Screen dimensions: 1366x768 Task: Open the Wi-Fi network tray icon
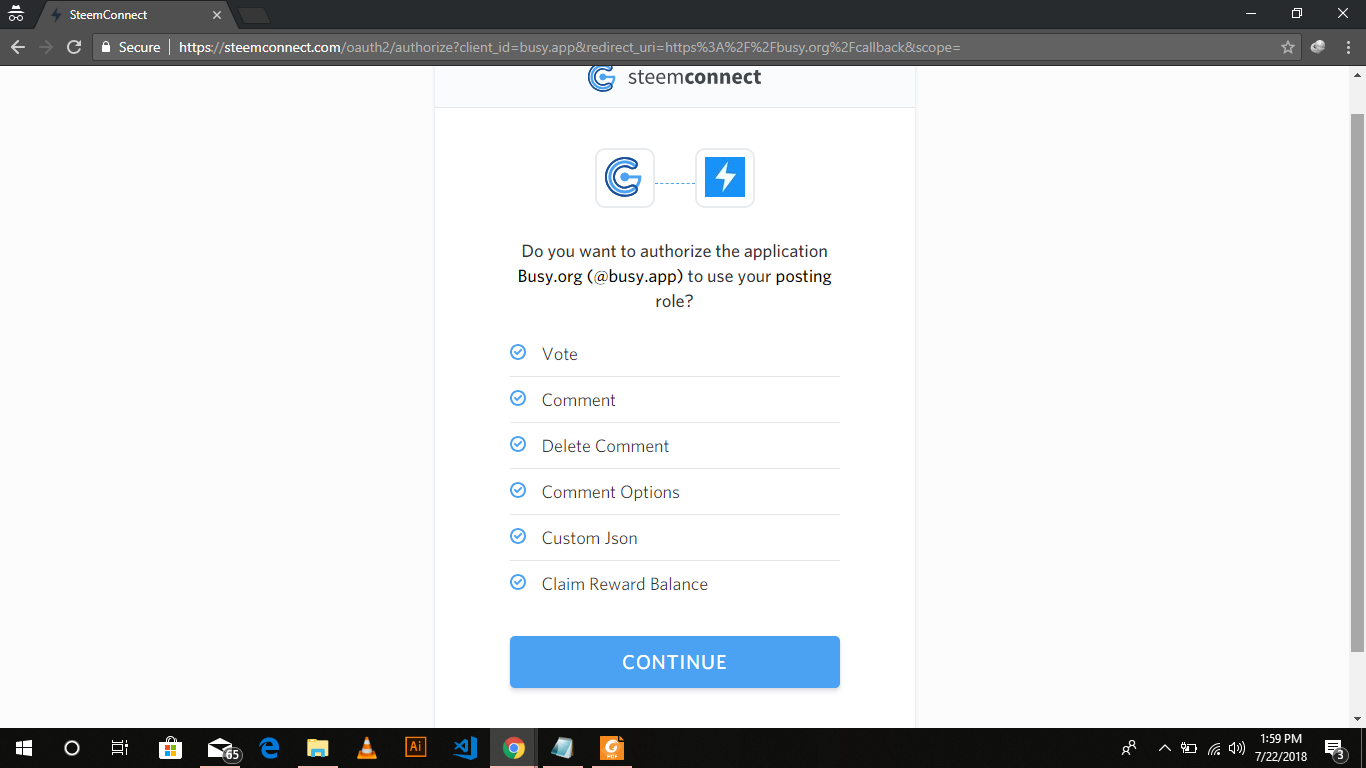tap(1214, 748)
